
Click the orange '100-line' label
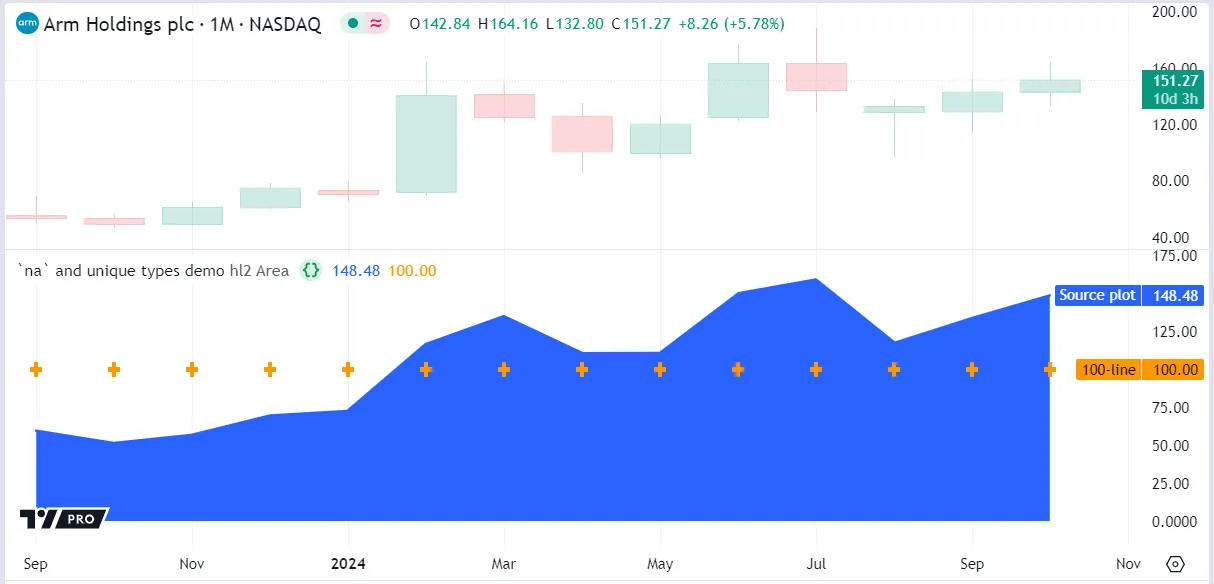1108,370
